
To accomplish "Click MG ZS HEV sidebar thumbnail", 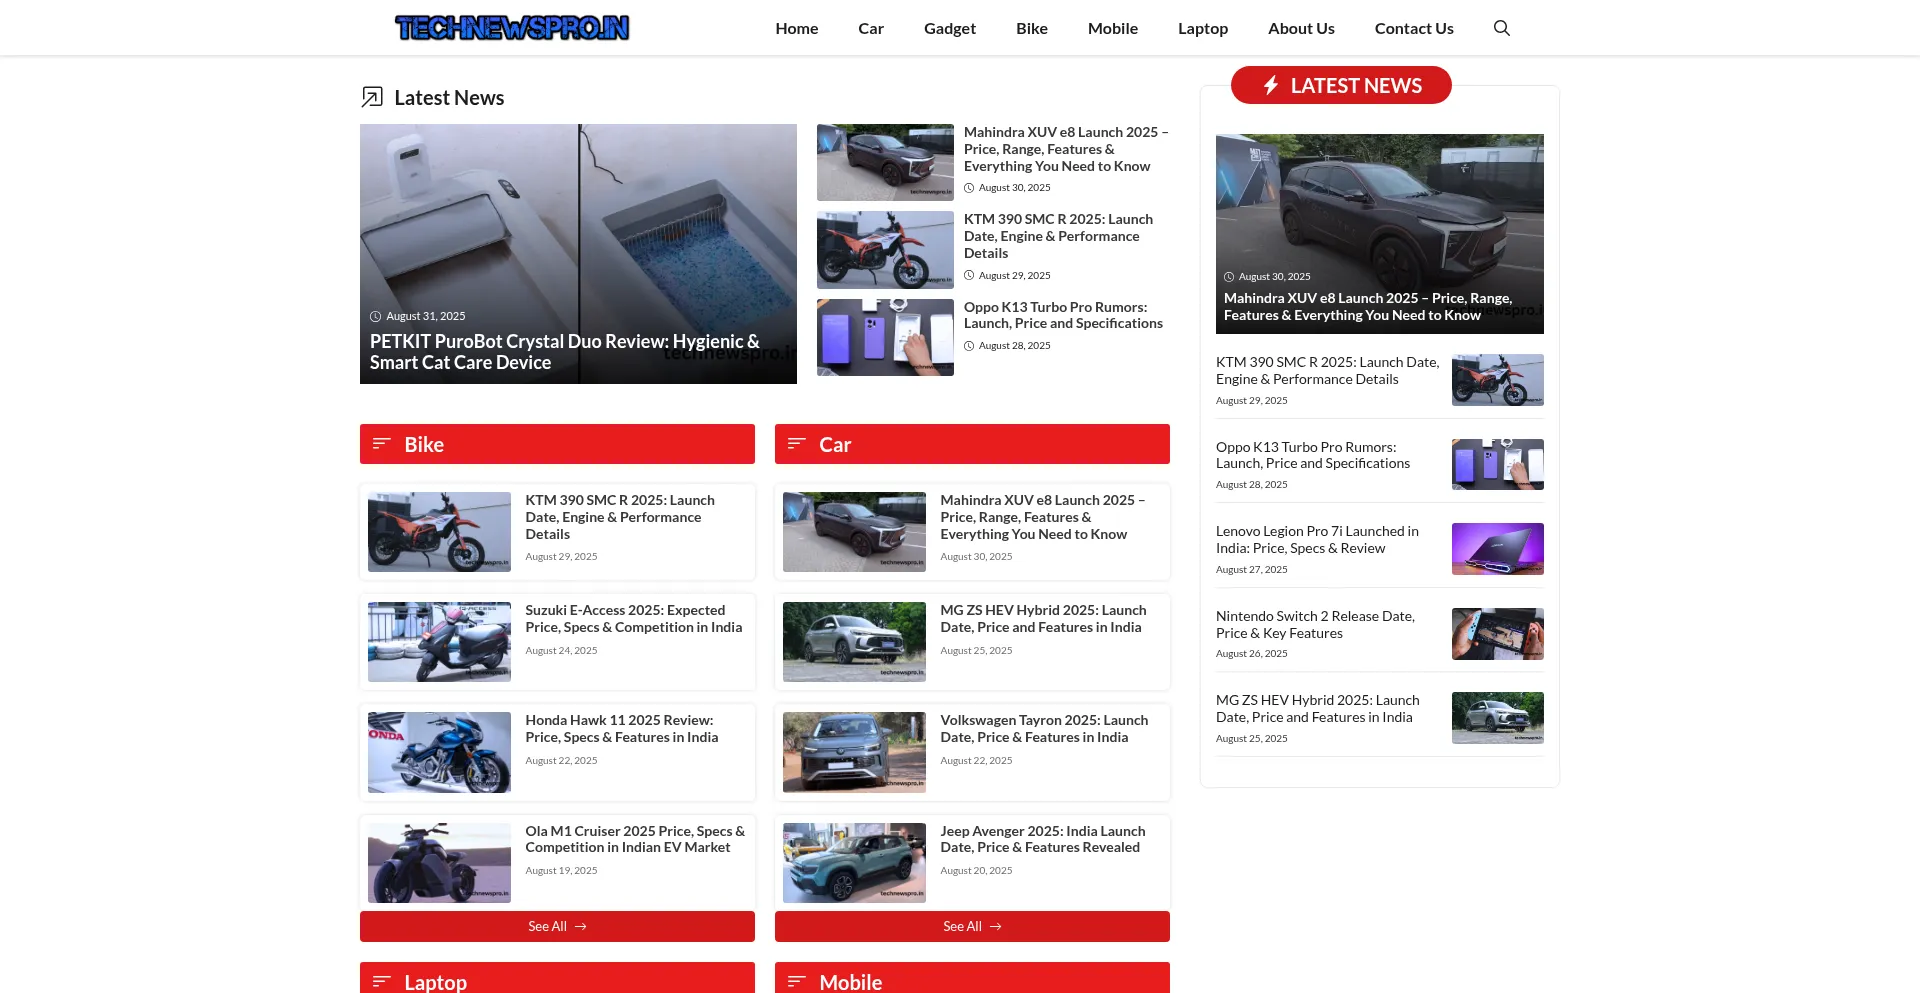I will [x=1498, y=718].
